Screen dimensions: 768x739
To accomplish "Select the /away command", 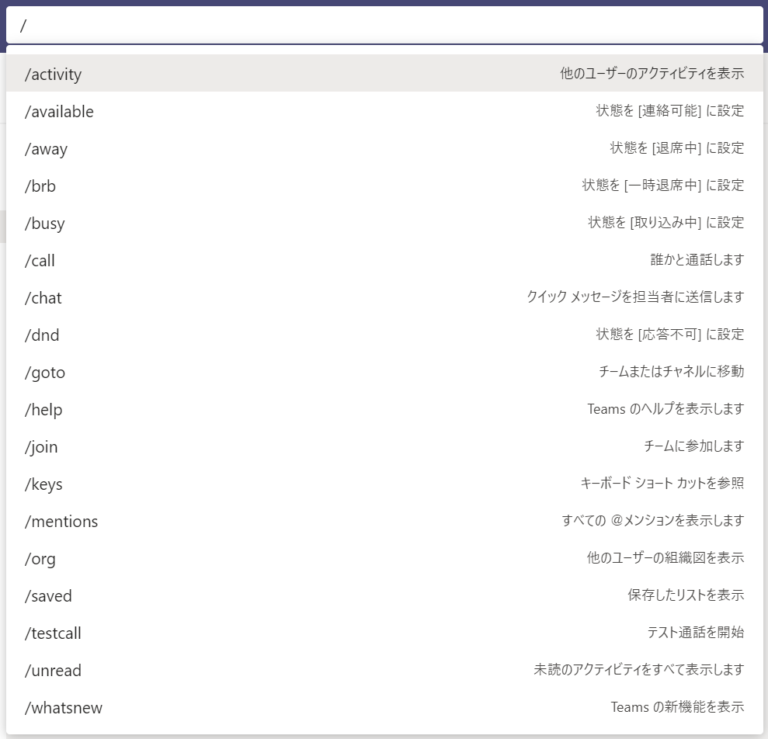I will [46, 149].
